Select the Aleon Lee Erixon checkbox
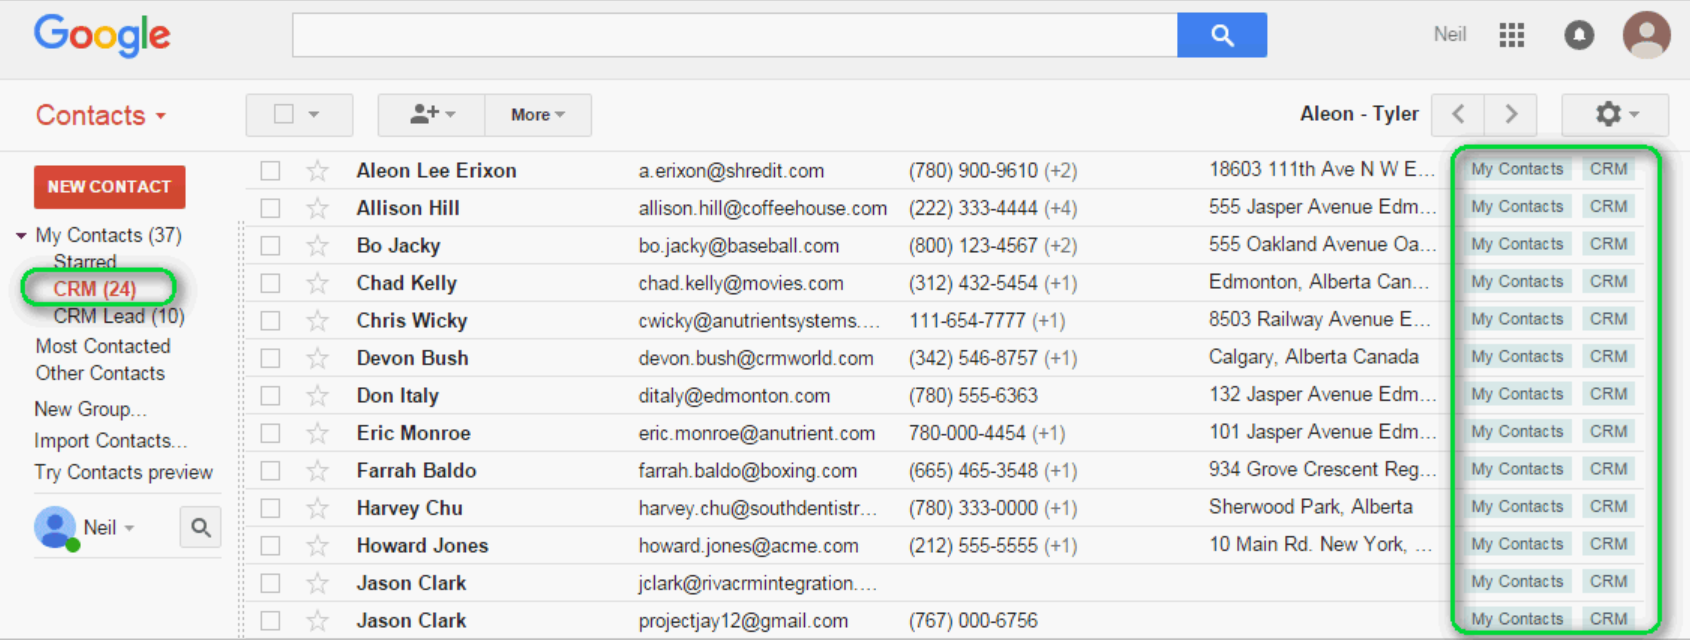Viewport: 1690px width, 640px height. pyautogui.click(x=270, y=171)
